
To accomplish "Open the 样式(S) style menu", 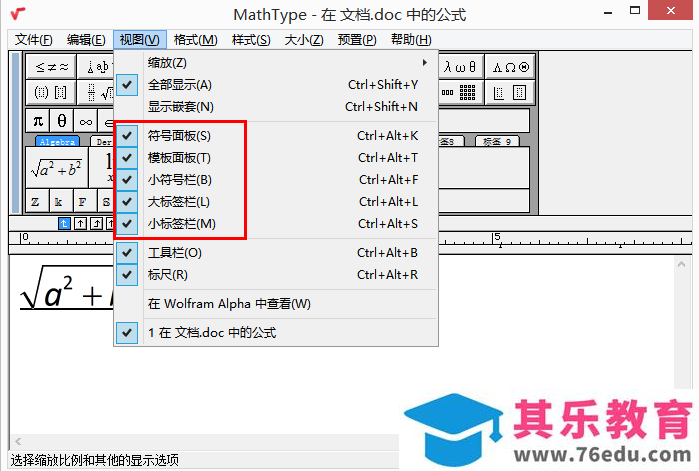I will tap(251, 40).
